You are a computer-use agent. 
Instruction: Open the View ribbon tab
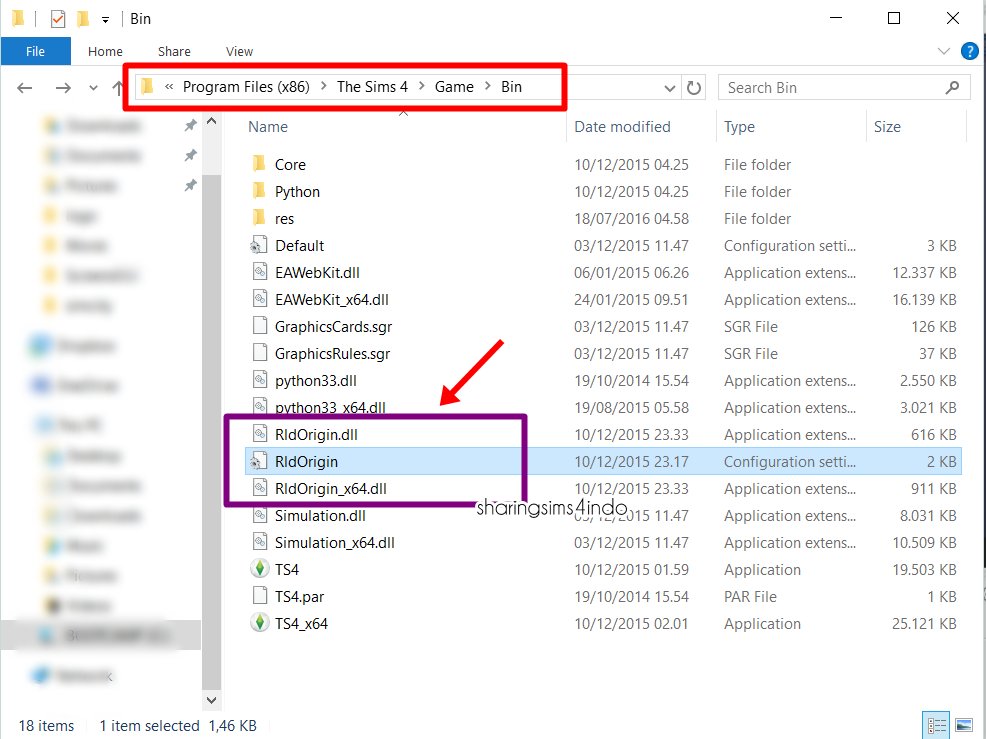[239, 52]
